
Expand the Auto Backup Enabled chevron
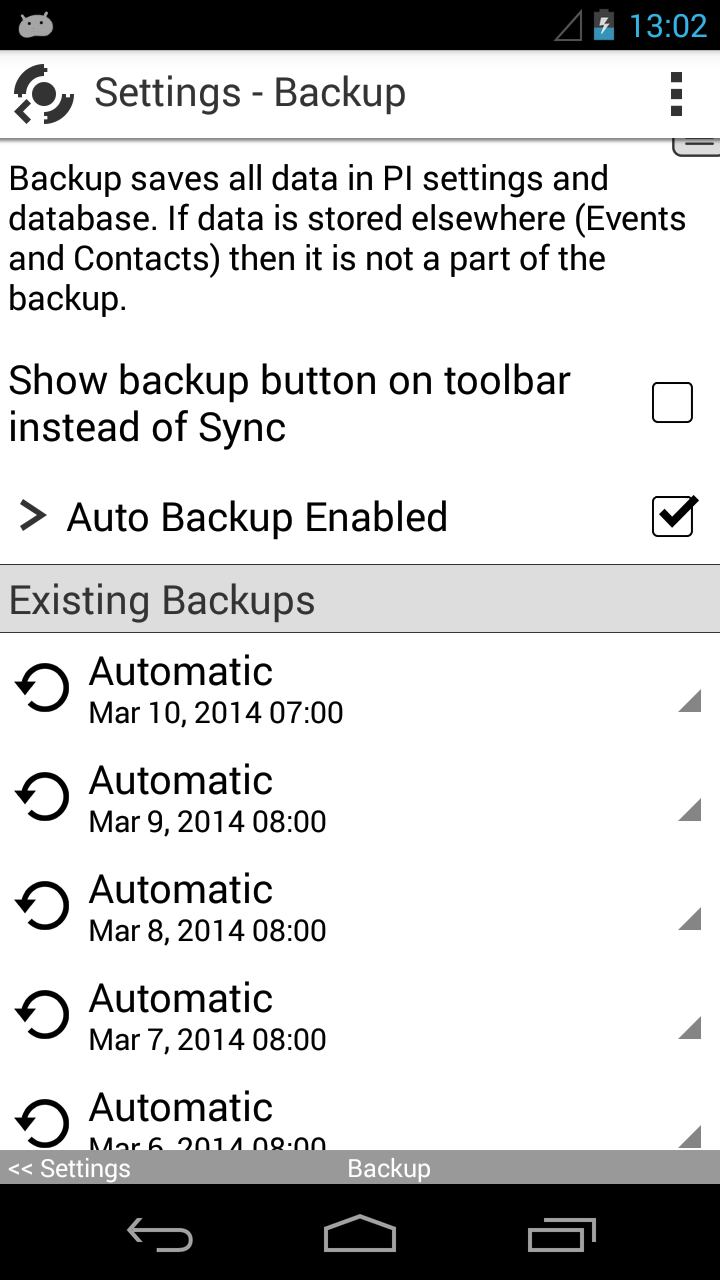(33, 516)
